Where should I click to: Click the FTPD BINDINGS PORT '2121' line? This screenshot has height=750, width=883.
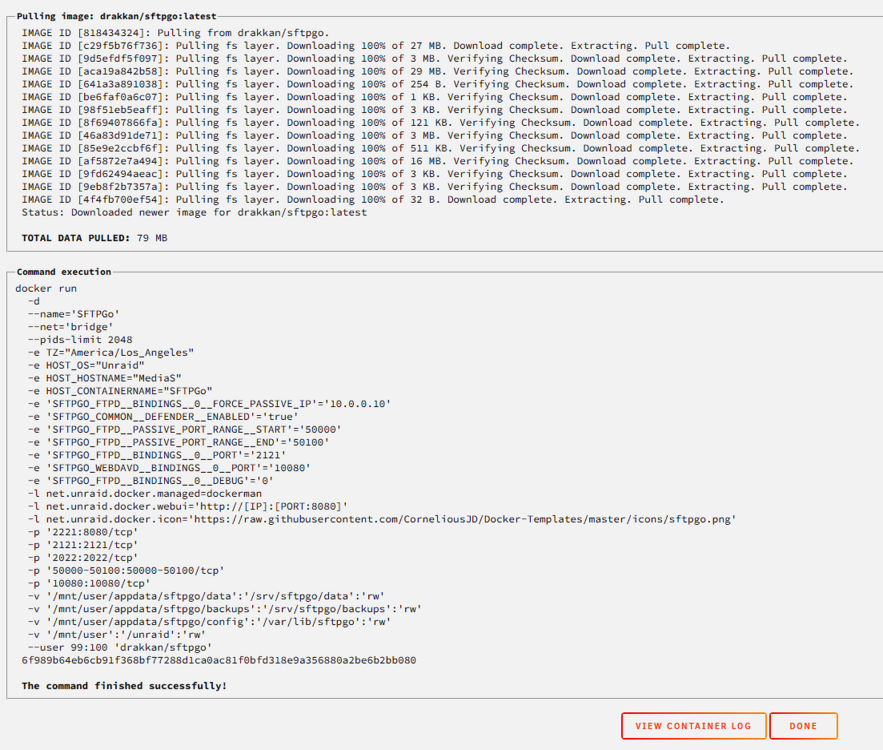(x=157, y=456)
